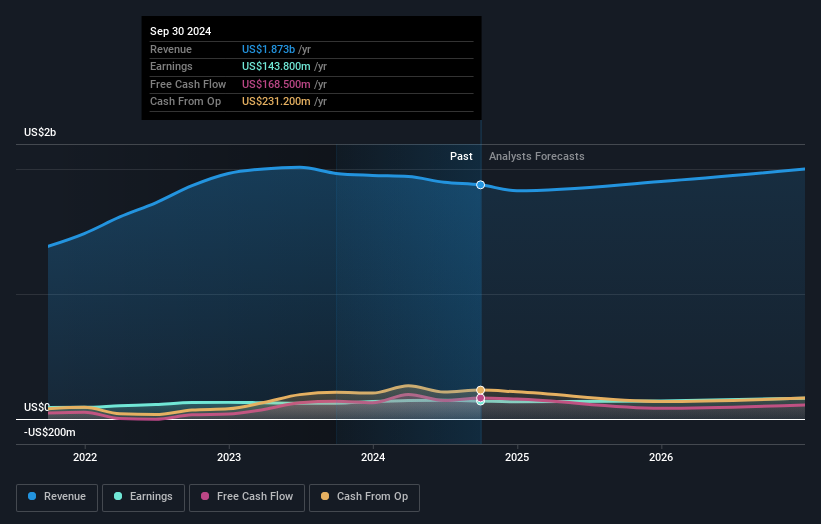Click the Cash From Op tooltip row label

(185, 102)
